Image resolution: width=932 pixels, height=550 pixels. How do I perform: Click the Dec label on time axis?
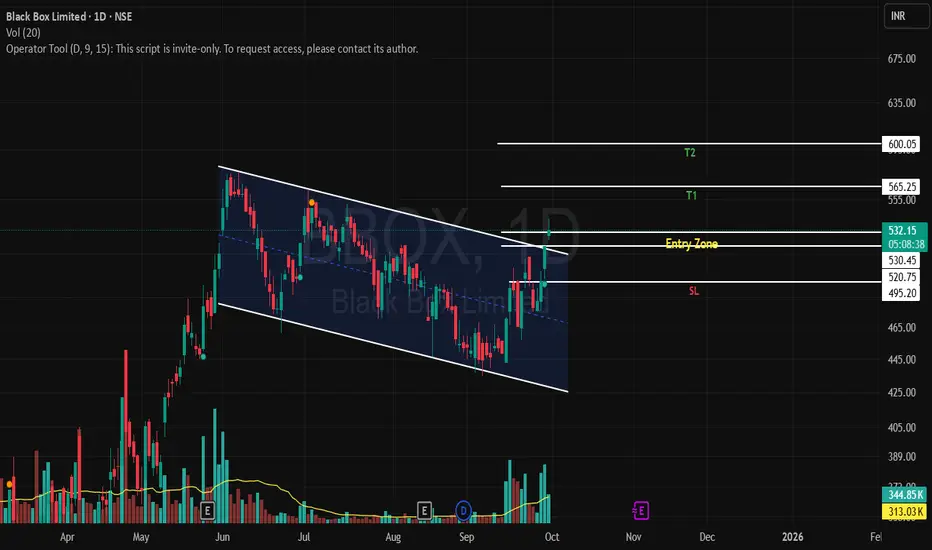coord(707,537)
